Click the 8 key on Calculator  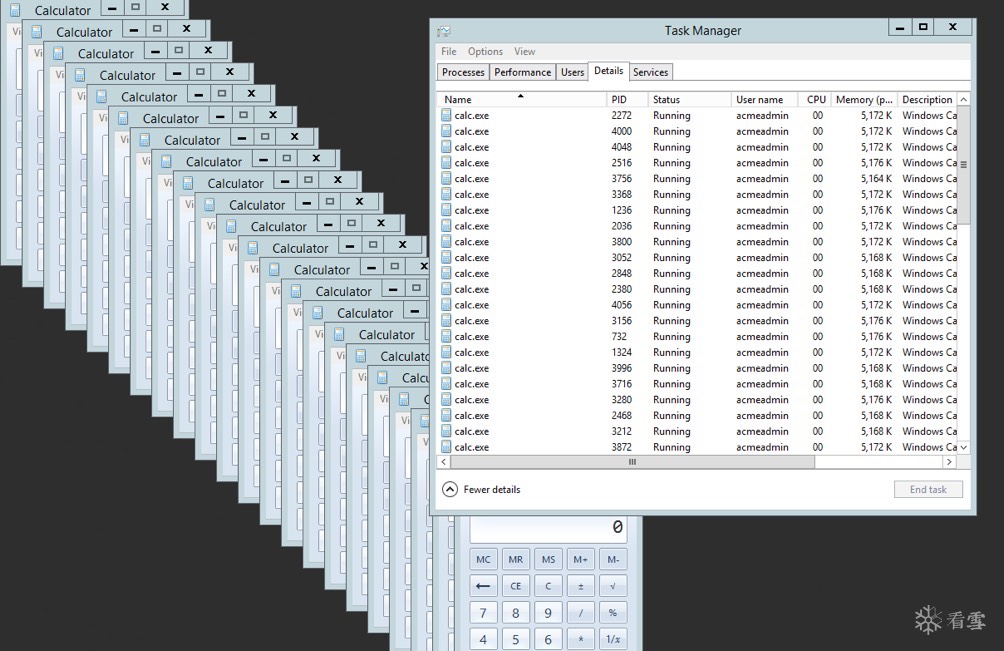tap(515, 613)
